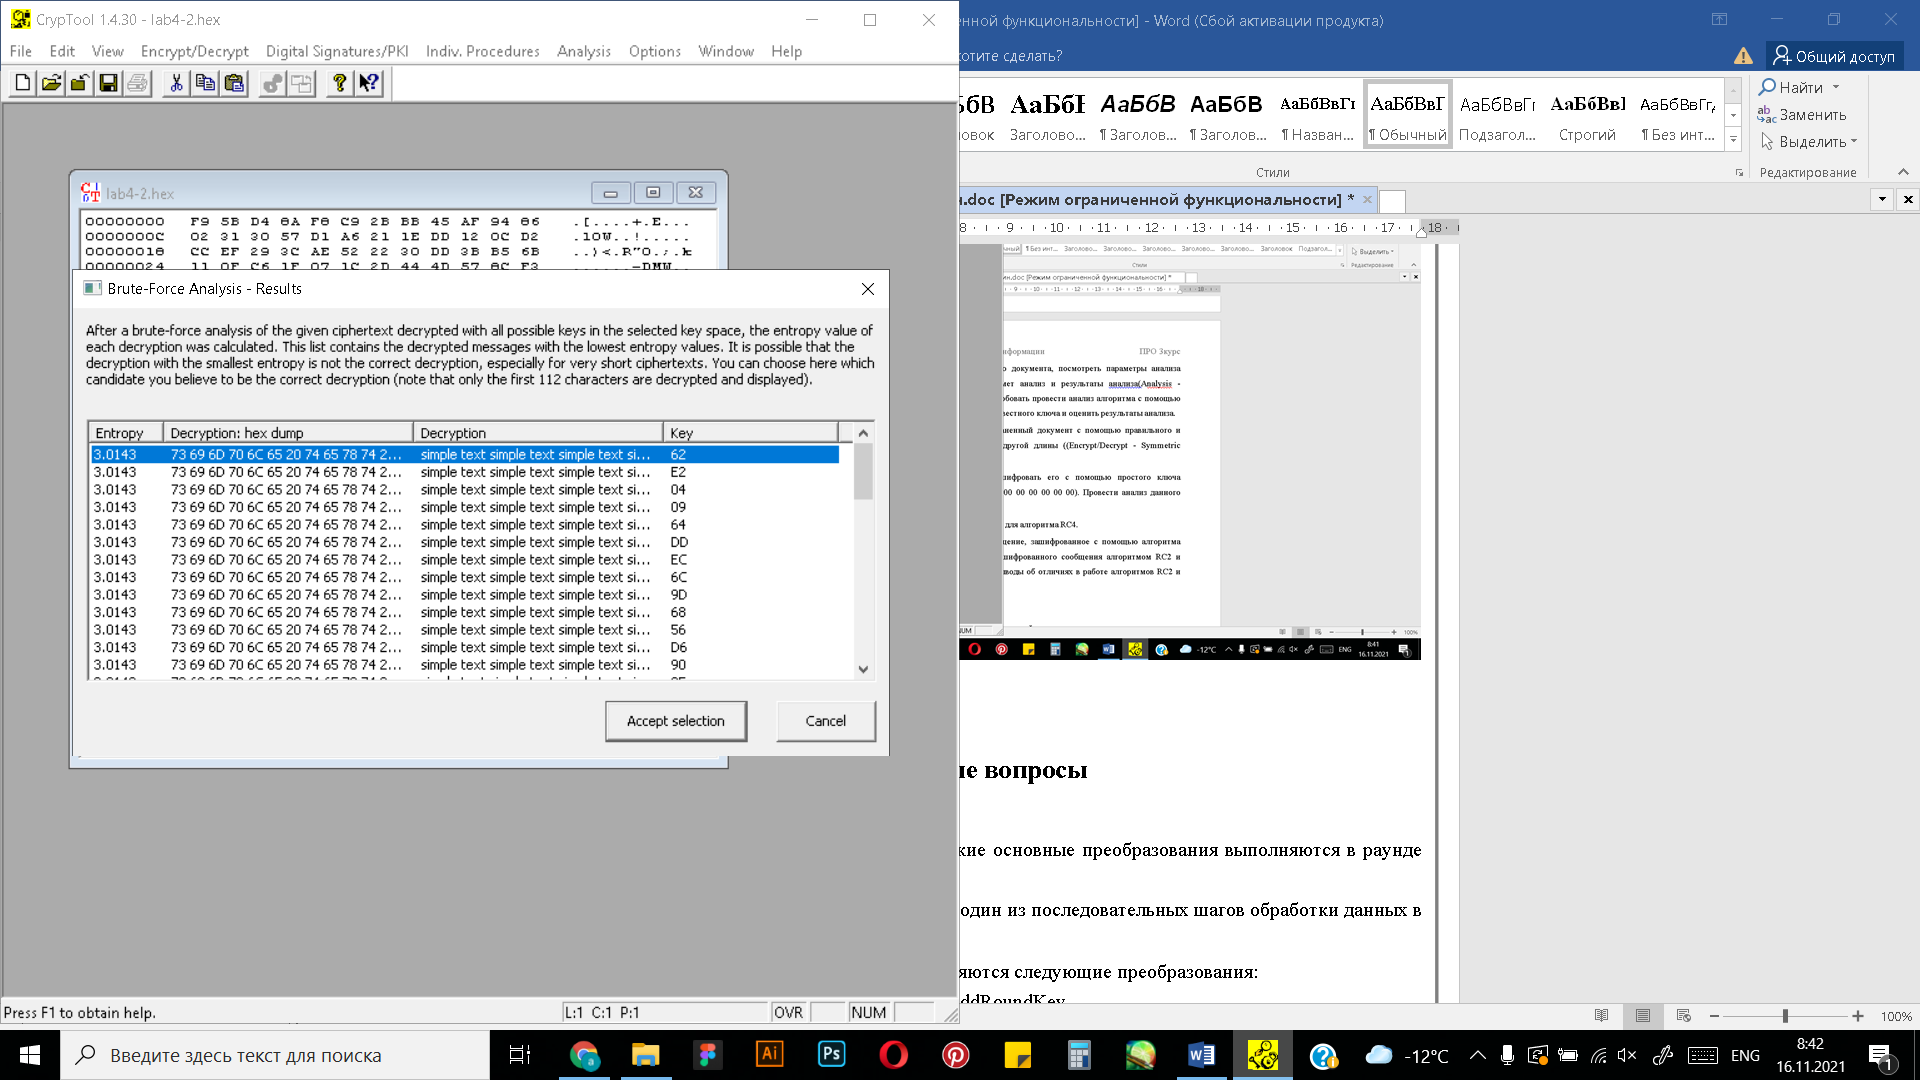Click Accept selection button
The height and width of the screenshot is (1080, 1920).
coord(676,721)
